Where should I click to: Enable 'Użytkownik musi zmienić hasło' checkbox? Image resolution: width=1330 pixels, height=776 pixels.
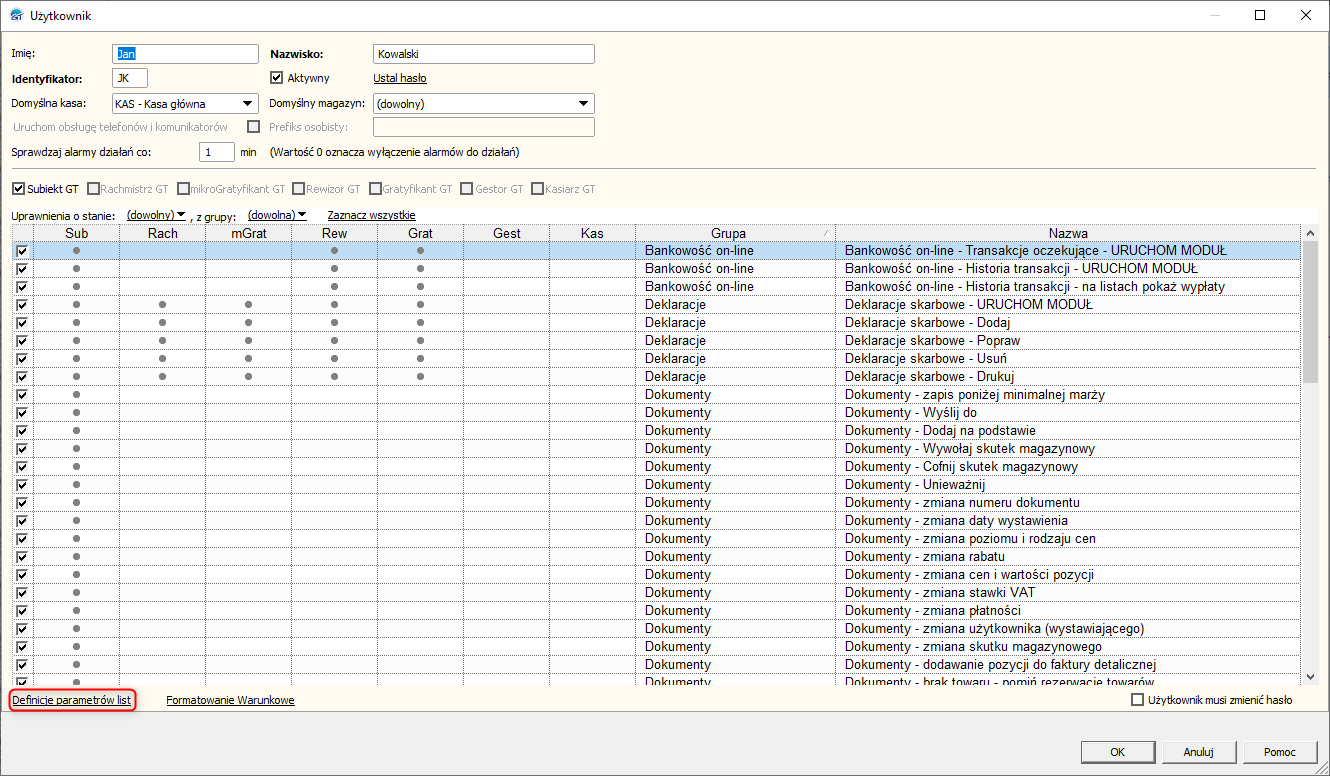1137,700
